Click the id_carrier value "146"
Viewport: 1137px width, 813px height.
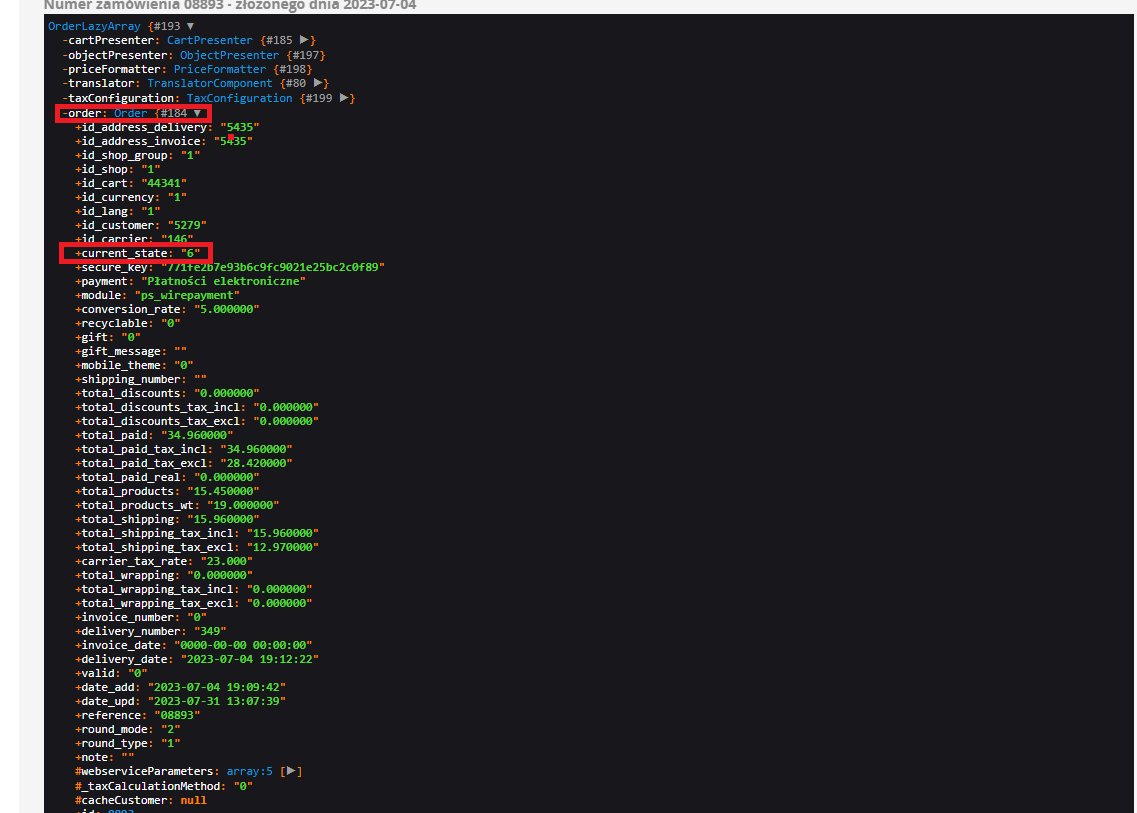point(178,239)
